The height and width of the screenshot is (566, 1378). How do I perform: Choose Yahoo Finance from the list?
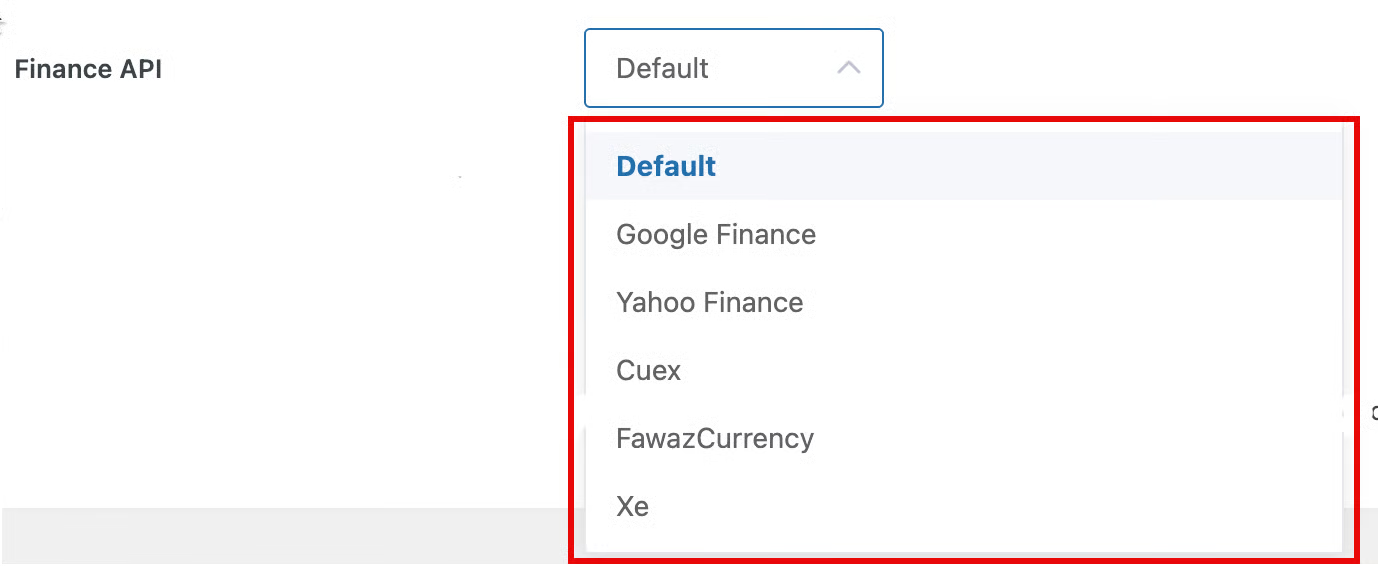(x=710, y=303)
